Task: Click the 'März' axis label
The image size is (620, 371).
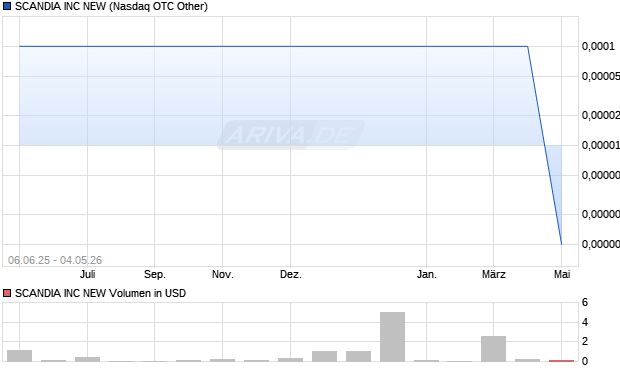Action: coord(493,274)
